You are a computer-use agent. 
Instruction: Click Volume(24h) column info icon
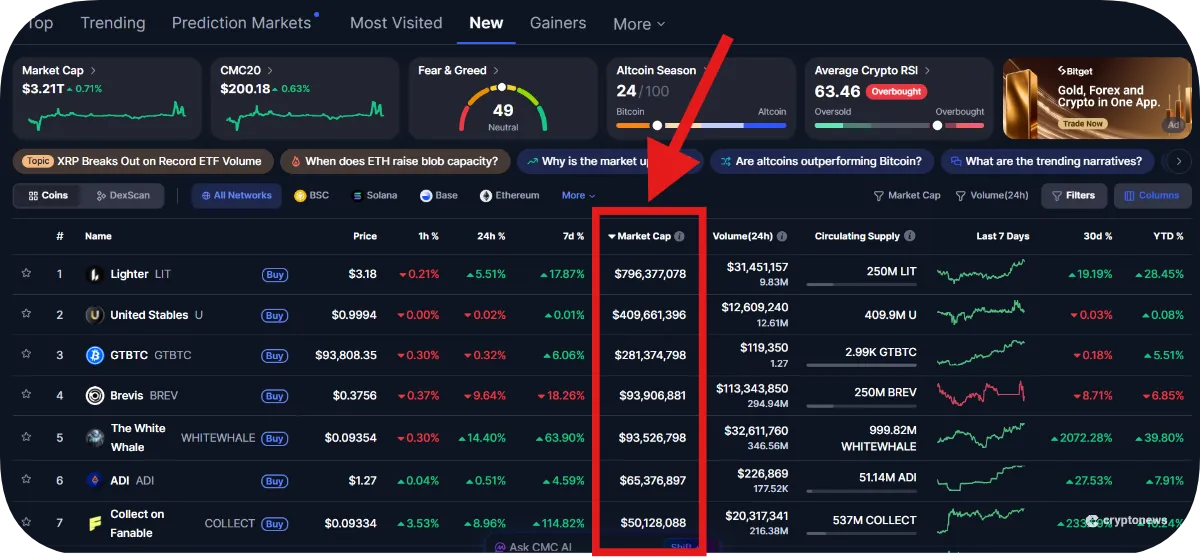[x=782, y=237]
